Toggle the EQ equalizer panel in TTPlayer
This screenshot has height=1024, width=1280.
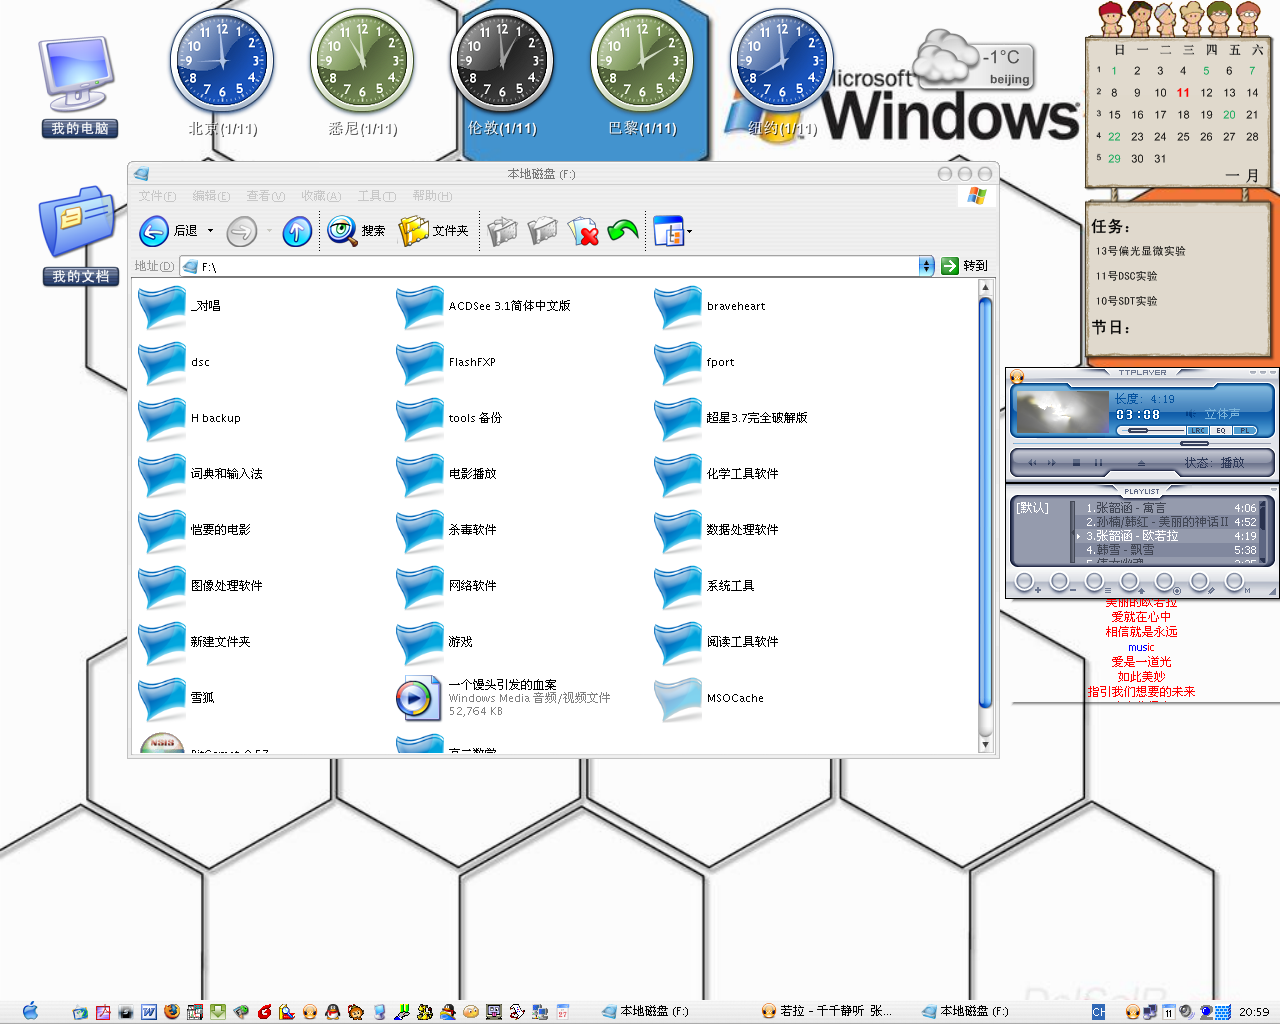click(1221, 430)
